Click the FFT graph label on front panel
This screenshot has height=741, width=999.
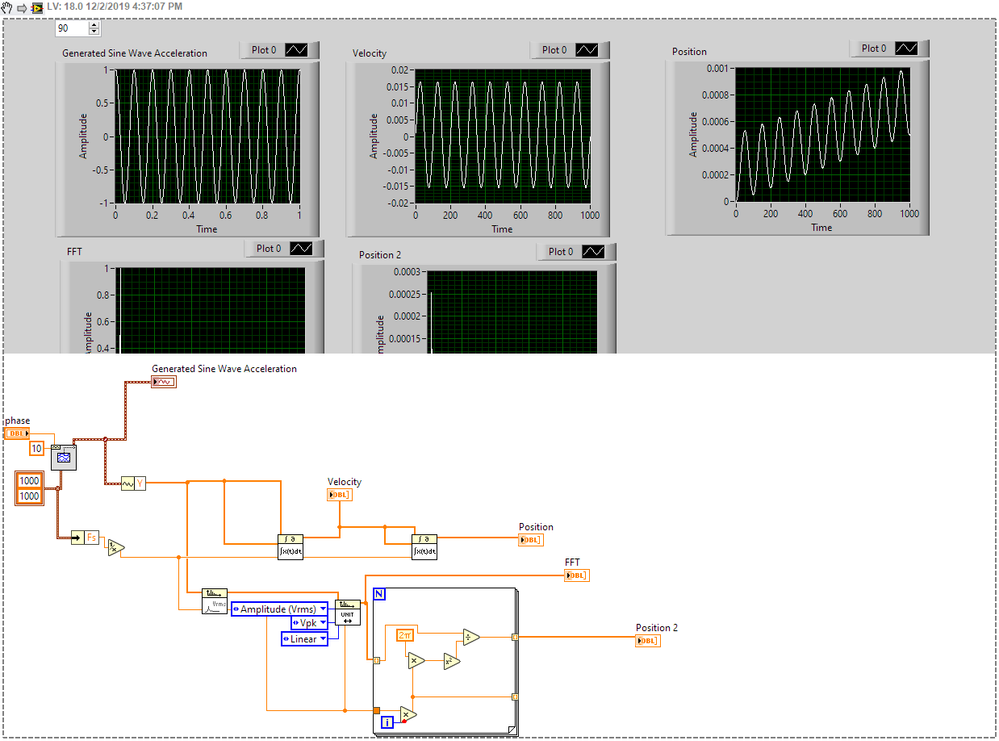[x=75, y=252]
